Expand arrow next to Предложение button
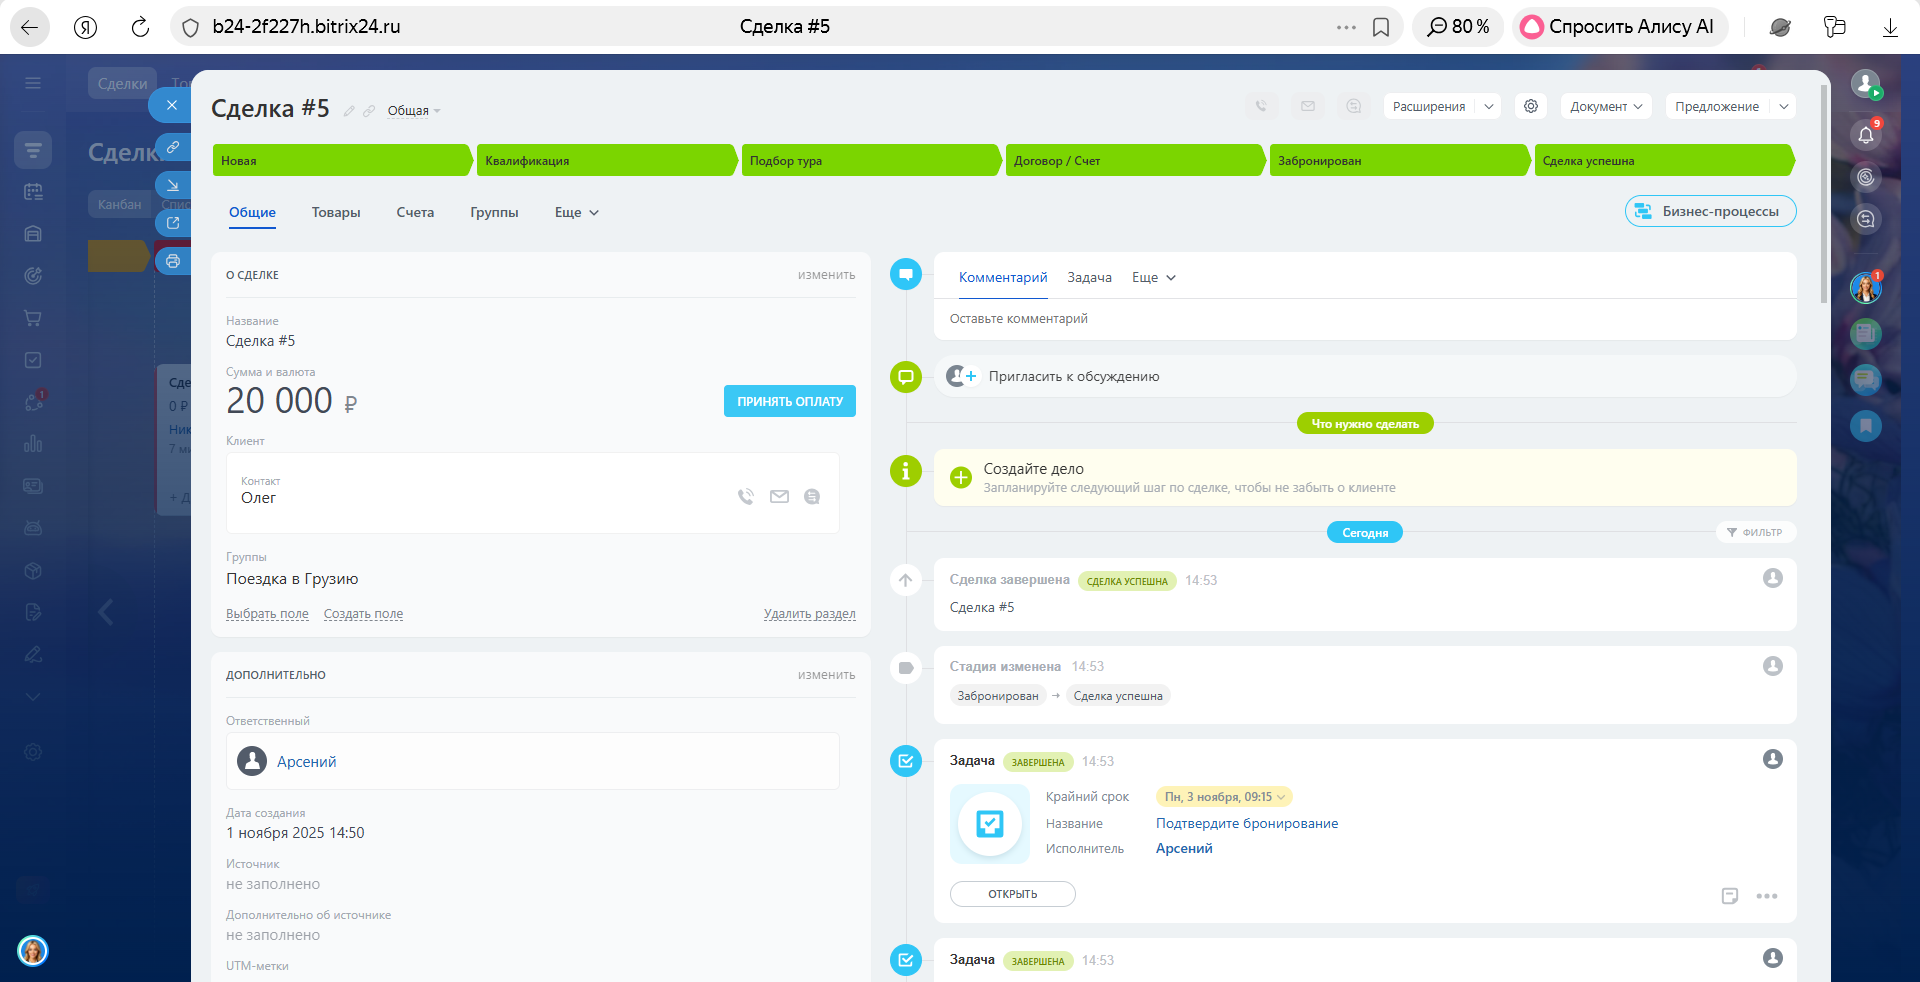Screen dimensions: 1920x982 pyautogui.click(x=1784, y=106)
